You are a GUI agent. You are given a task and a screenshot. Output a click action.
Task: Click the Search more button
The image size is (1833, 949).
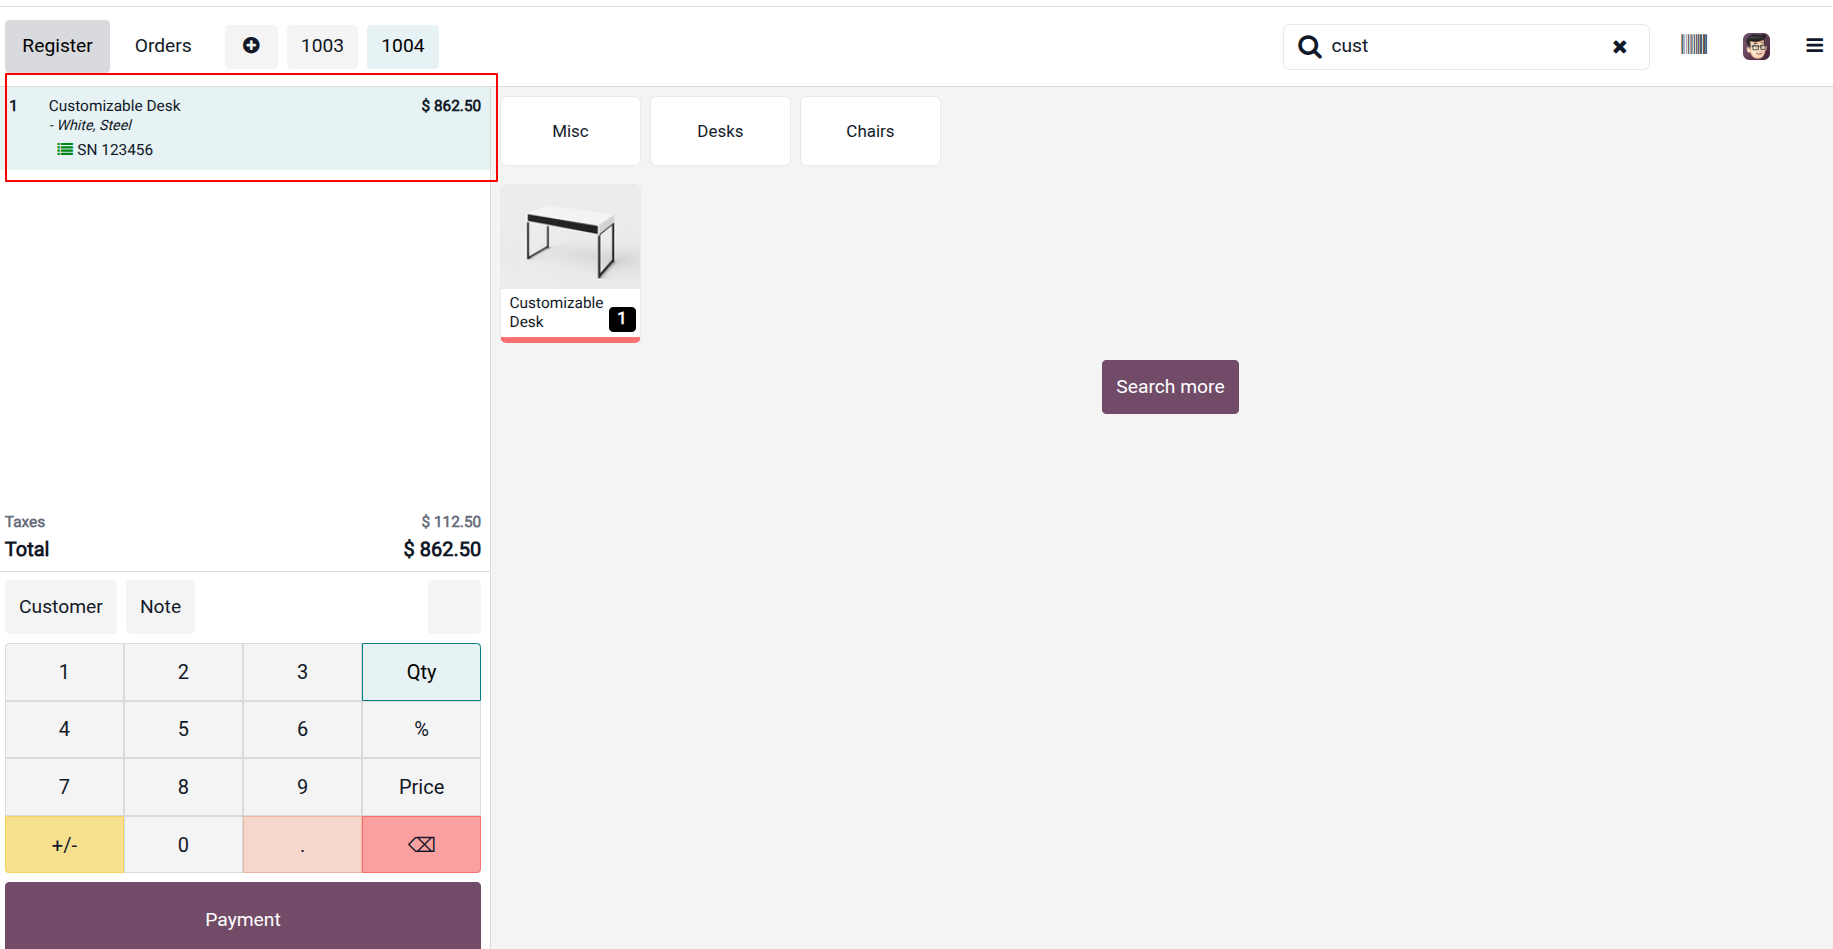1170,387
